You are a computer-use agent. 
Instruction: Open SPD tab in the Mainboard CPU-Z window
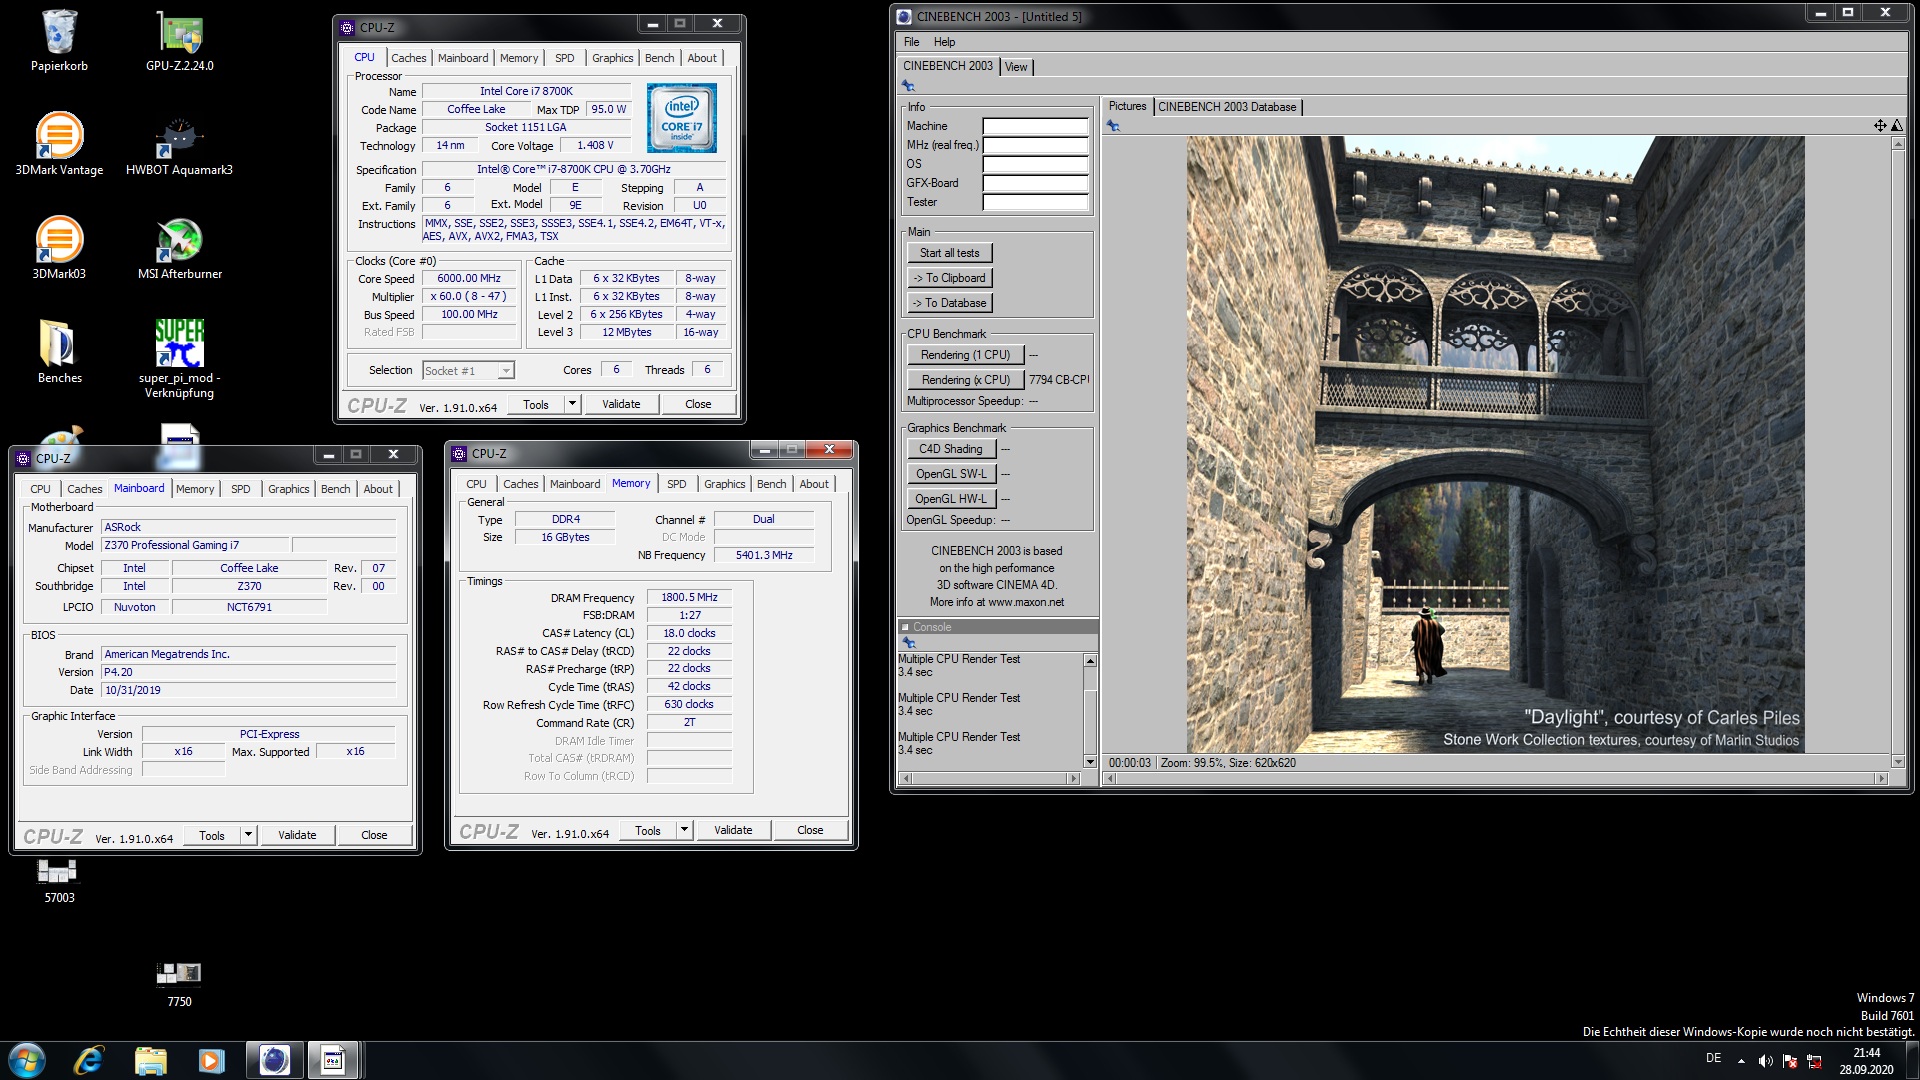click(x=241, y=489)
